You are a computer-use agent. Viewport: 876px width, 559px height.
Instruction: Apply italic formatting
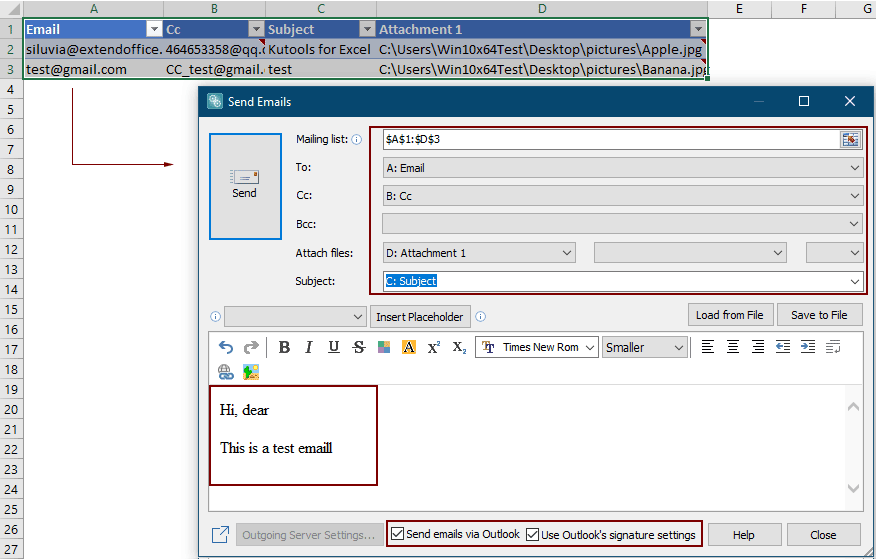point(309,347)
